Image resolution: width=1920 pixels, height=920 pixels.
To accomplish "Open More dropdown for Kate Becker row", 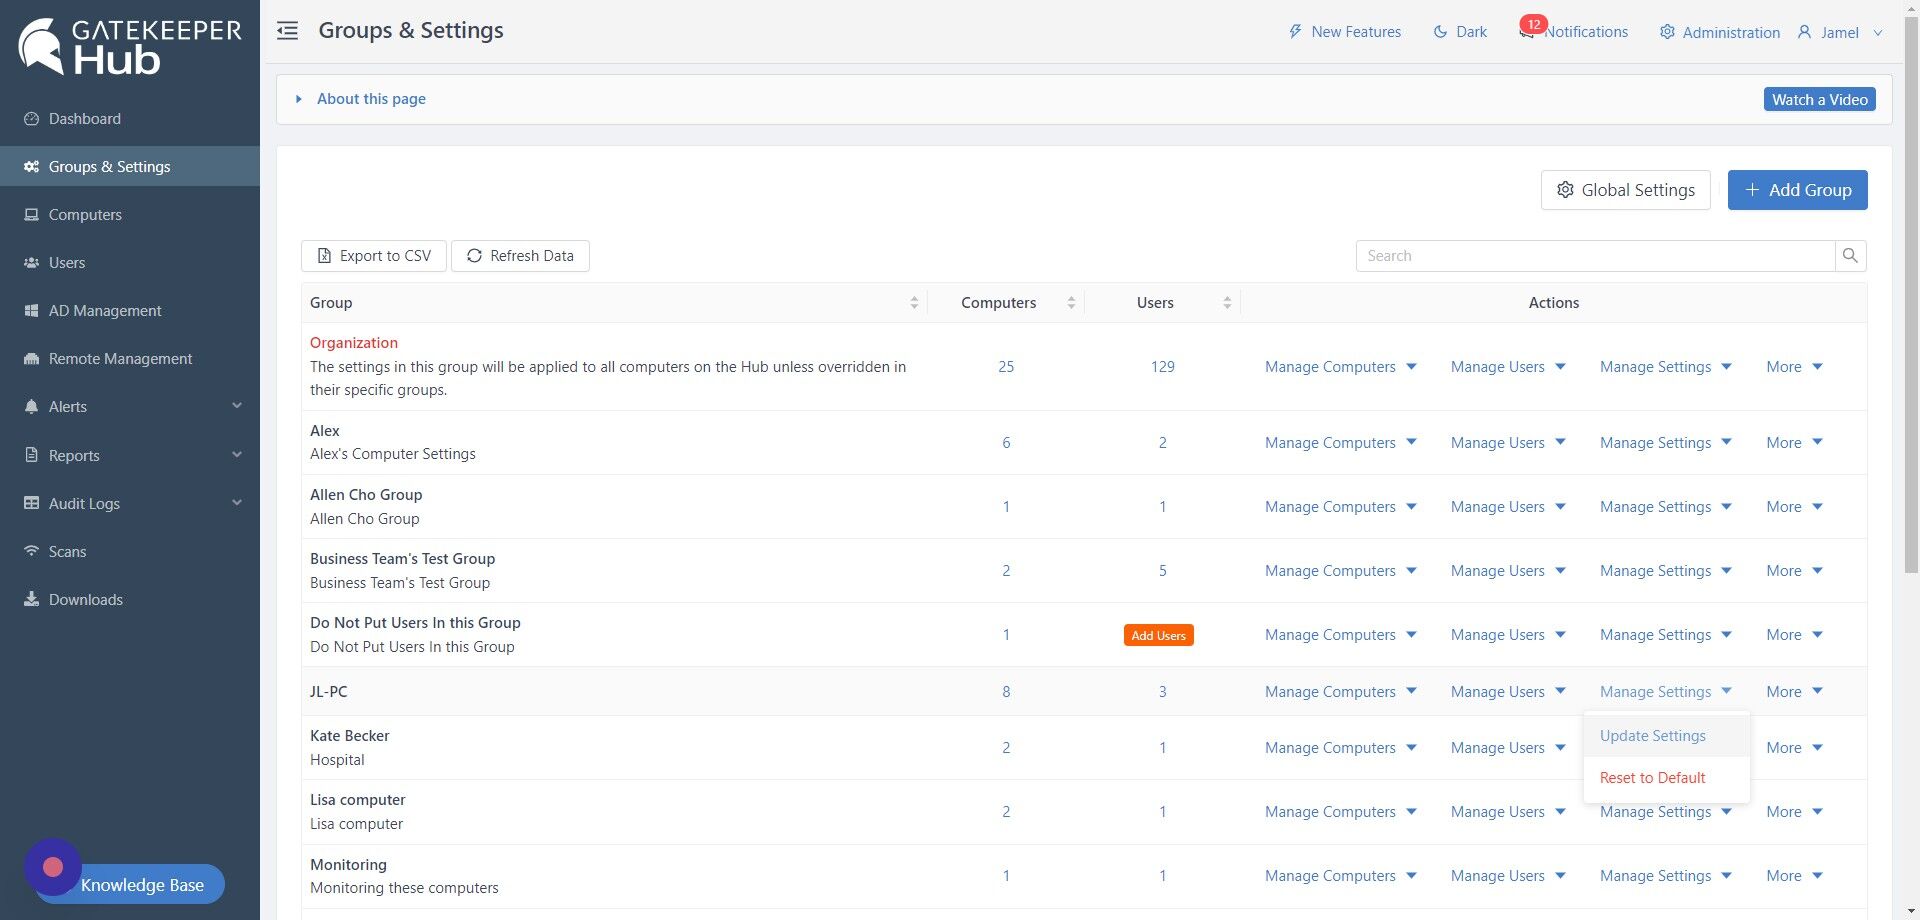I will pyautogui.click(x=1794, y=748).
